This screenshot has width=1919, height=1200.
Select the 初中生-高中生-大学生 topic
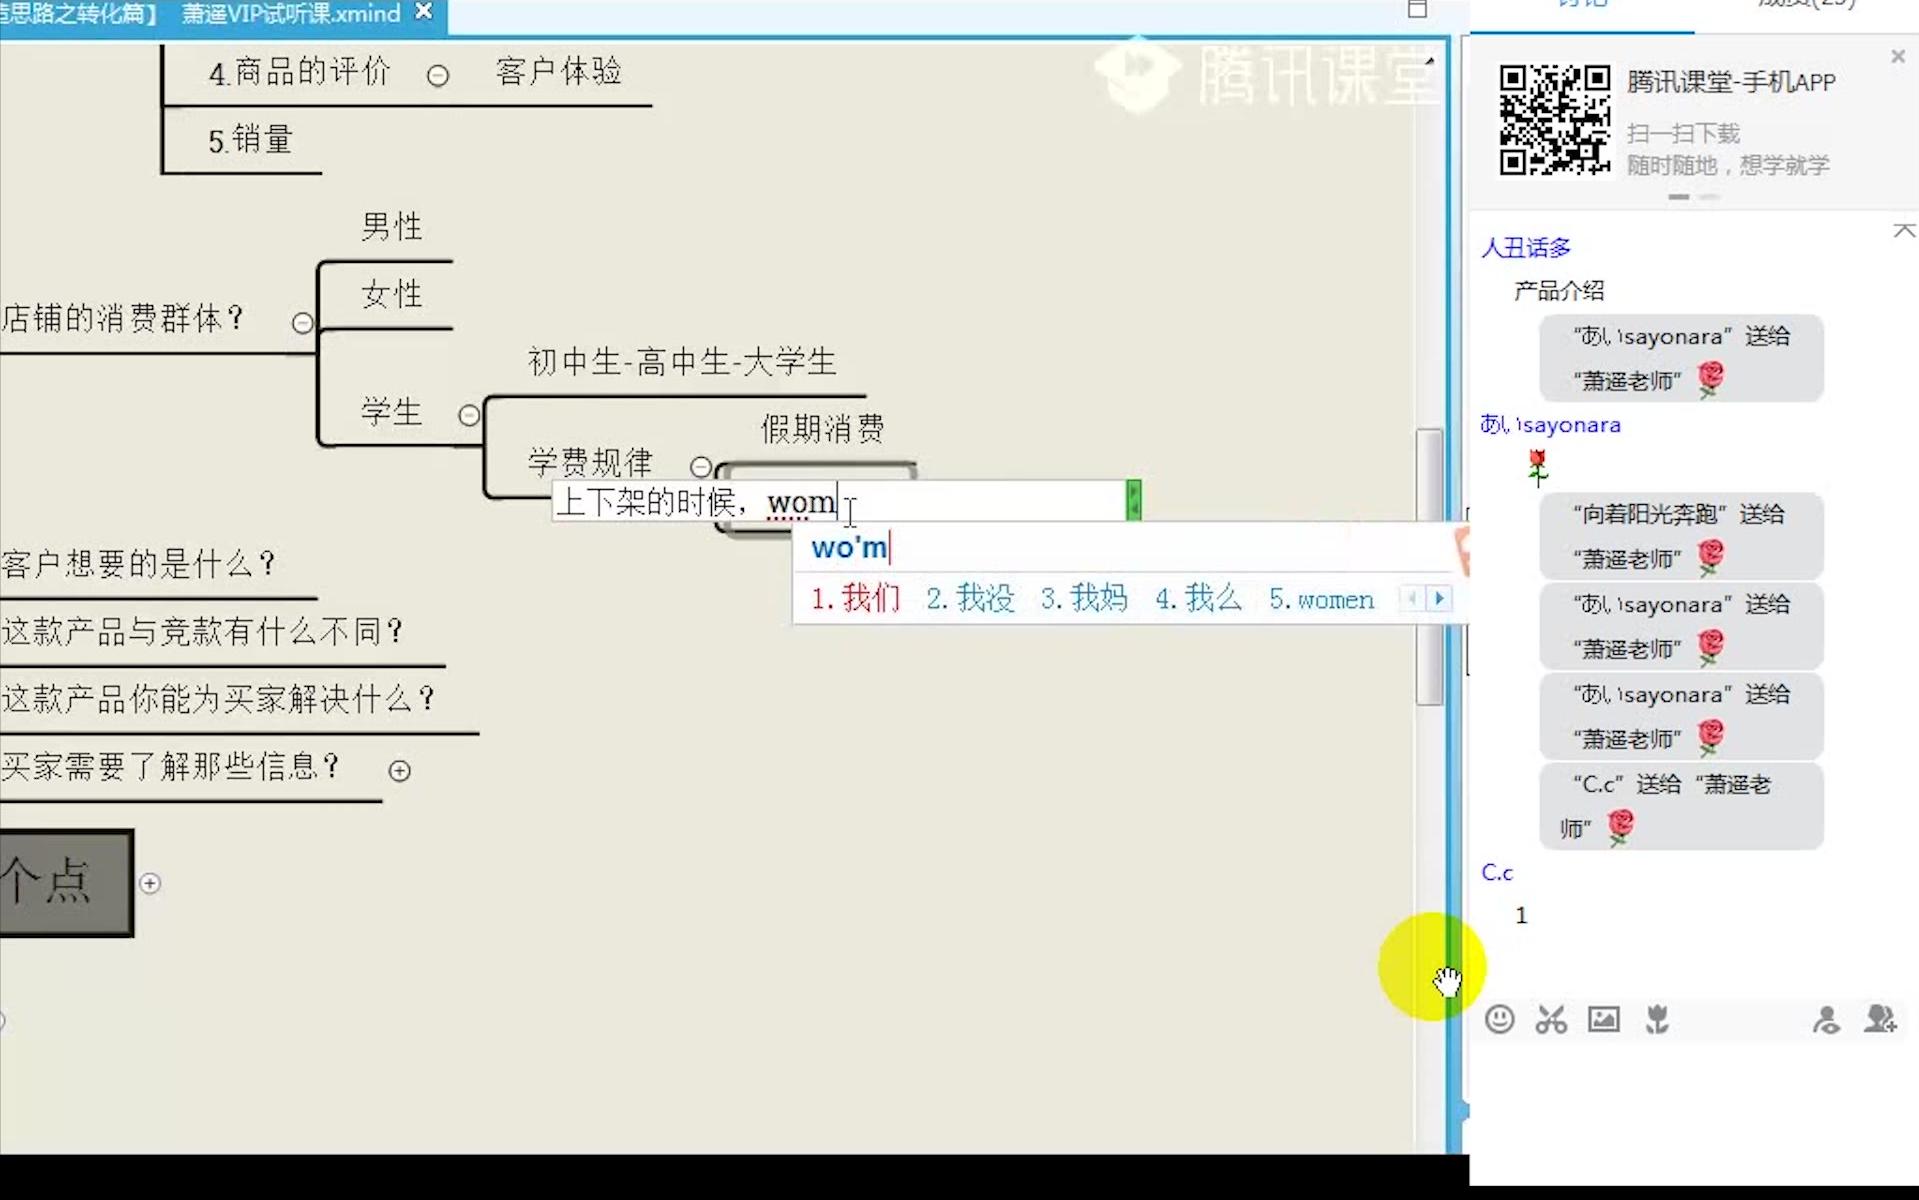pos(682,362)
